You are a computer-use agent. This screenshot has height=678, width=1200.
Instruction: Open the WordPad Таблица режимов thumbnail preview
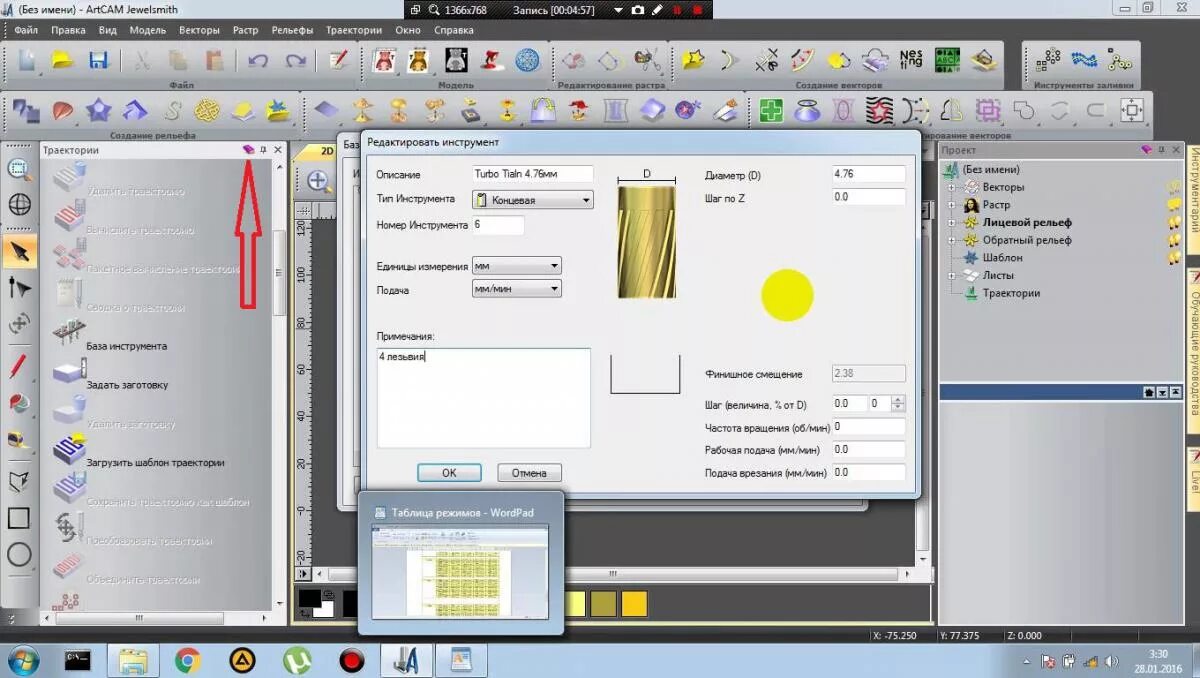point(461,571)
